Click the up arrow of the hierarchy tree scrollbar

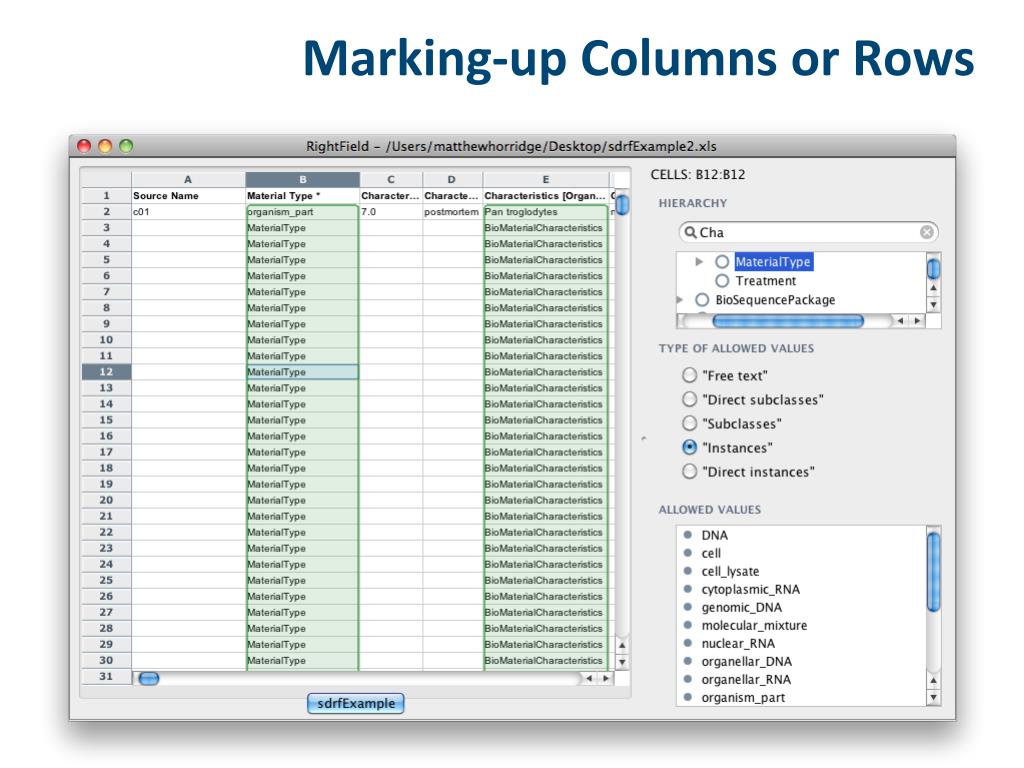pyautogui.click(x=934, y=287)
